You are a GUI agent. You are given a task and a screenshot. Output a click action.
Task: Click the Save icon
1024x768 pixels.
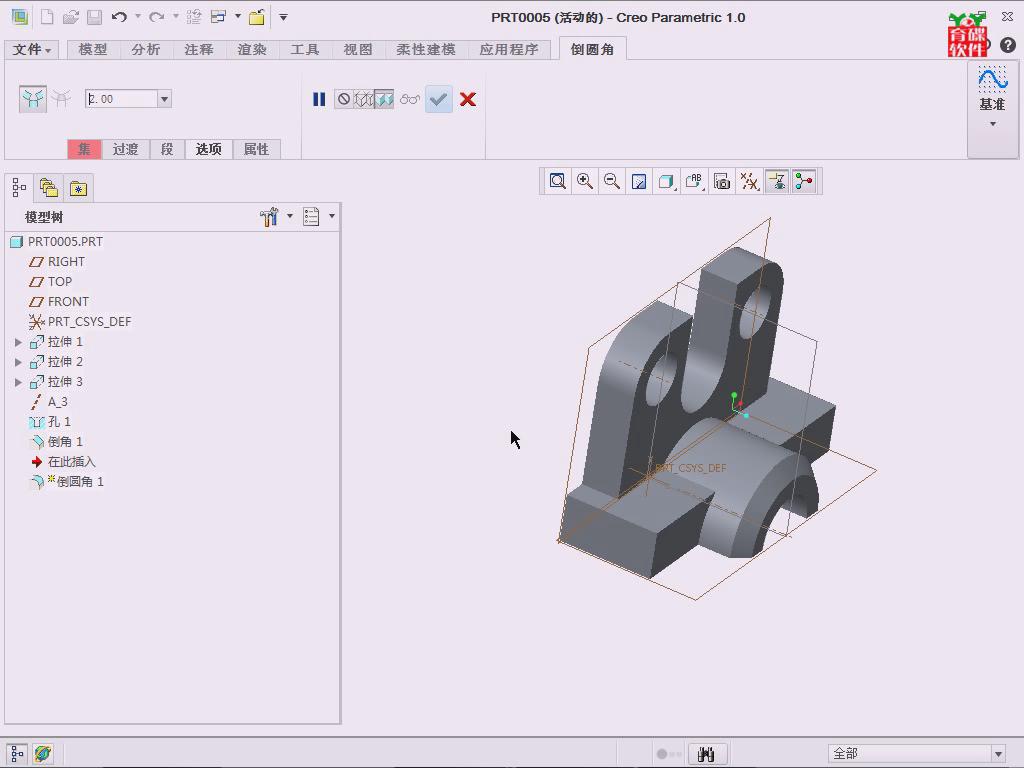[95, 17]
